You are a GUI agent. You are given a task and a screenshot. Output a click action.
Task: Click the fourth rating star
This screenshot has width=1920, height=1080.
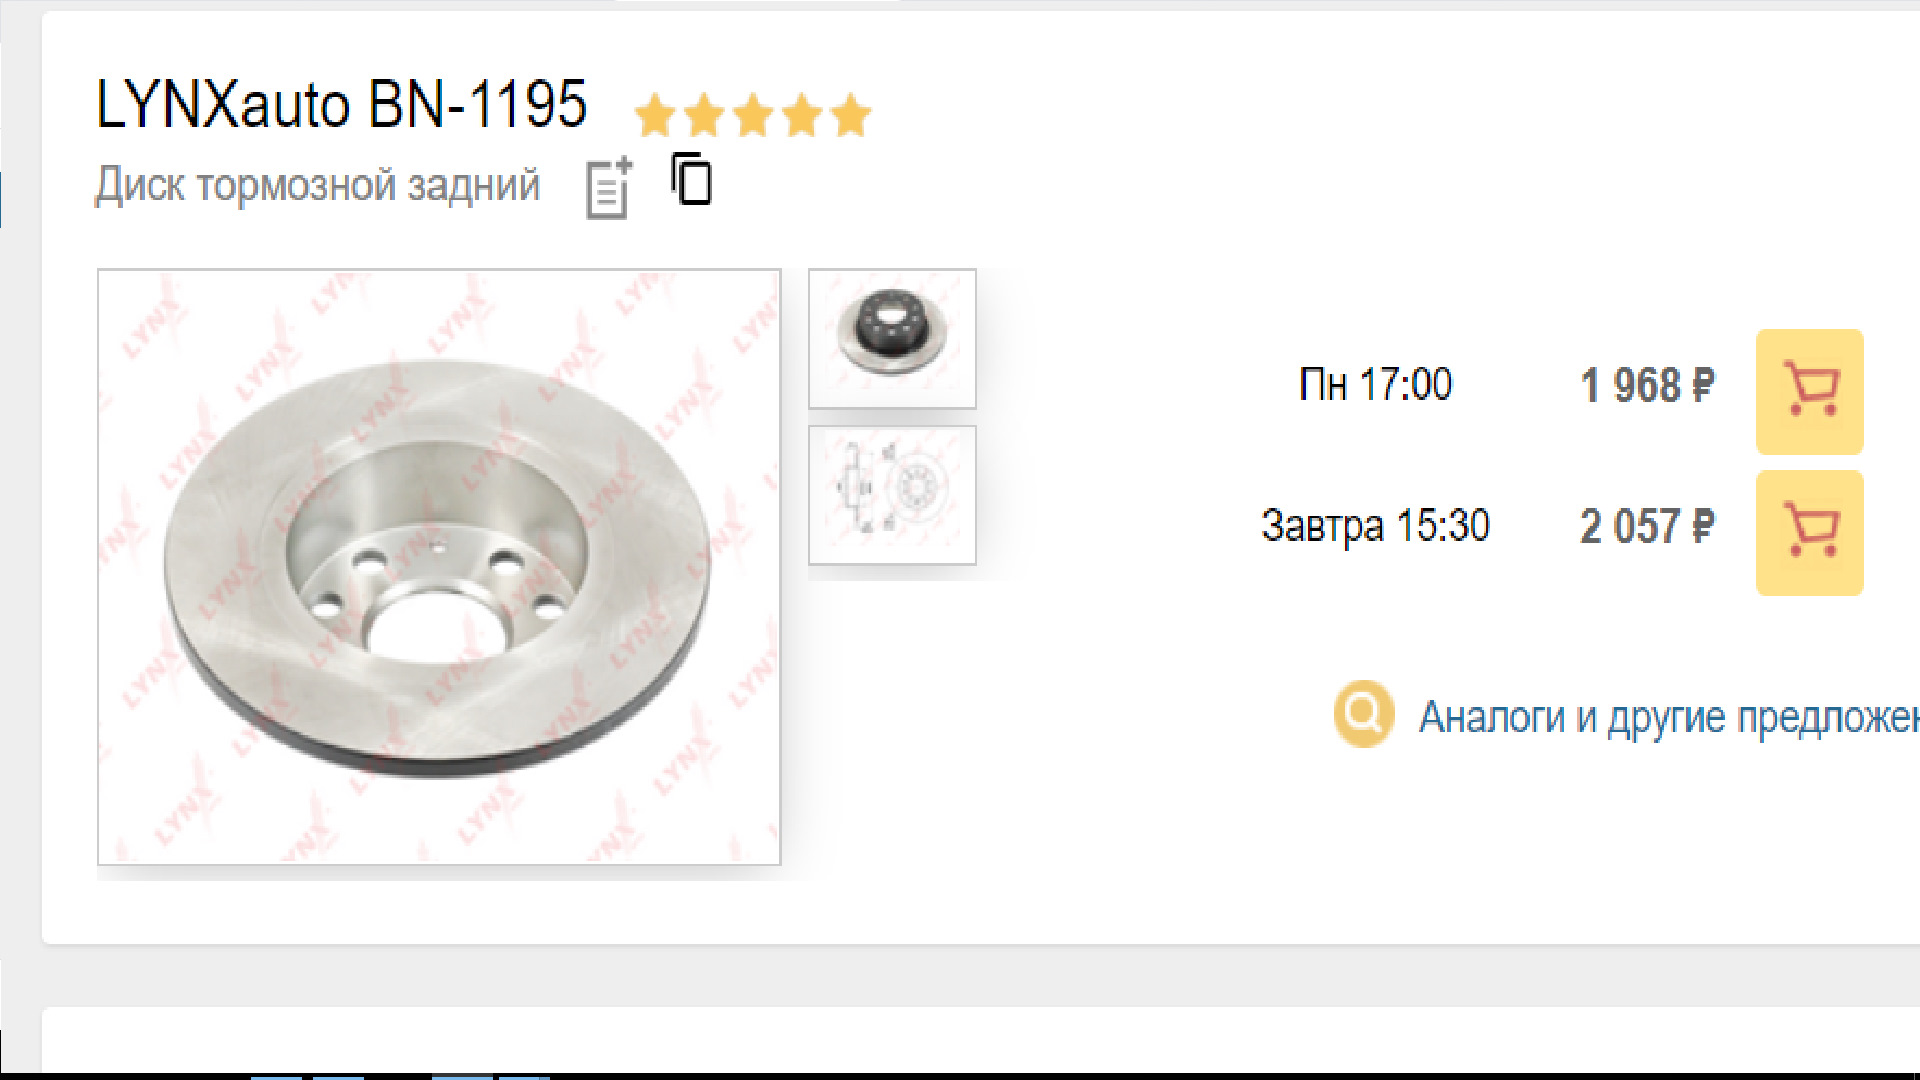tap(802, 115)
